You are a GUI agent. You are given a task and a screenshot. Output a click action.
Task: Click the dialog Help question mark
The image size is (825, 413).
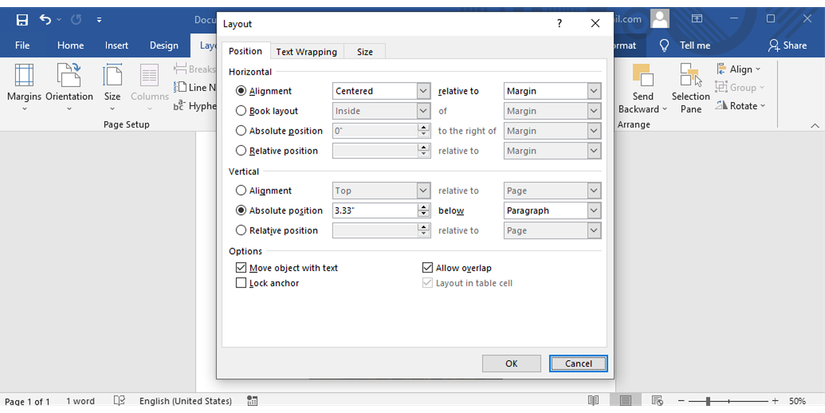coord(559,24)
